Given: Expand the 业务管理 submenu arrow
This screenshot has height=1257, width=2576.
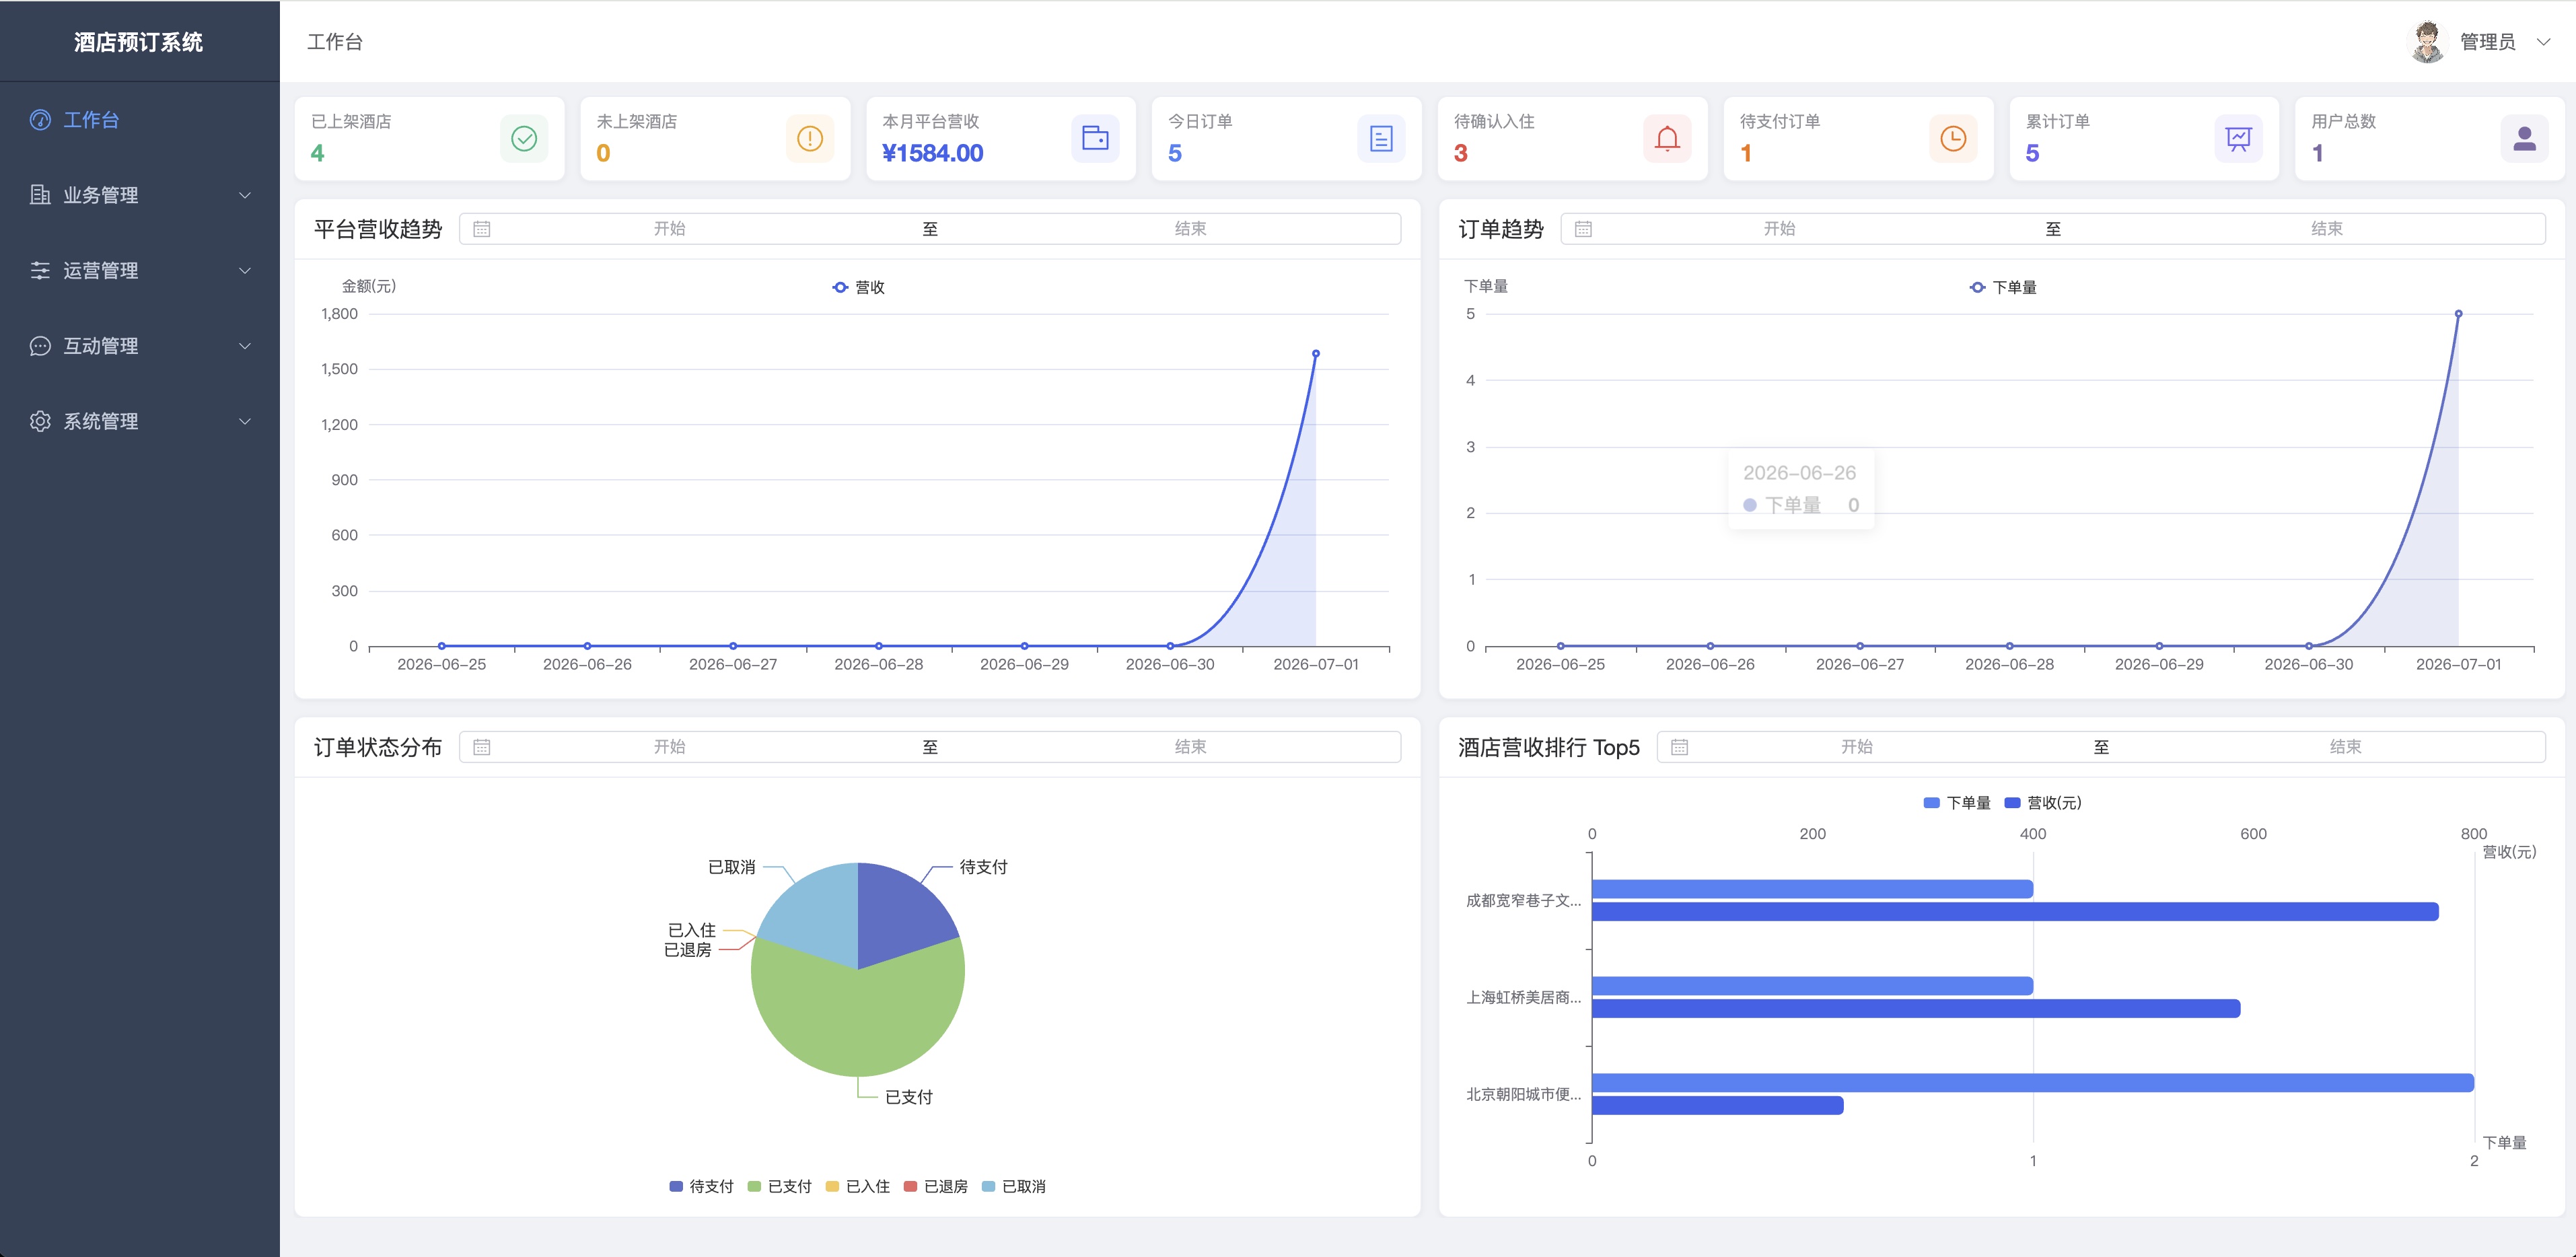Looking at the screenshot, I should (x=245, y=195).
